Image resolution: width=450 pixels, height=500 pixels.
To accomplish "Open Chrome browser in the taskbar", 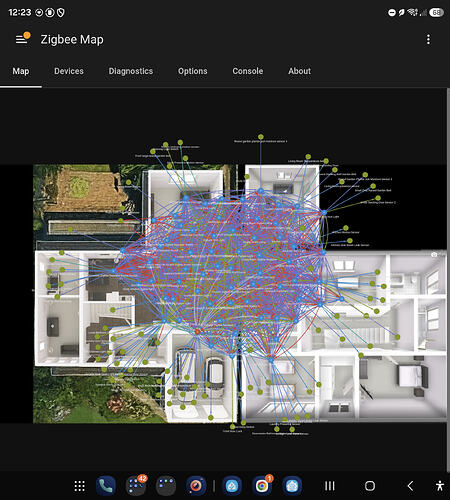I will 262,485.
